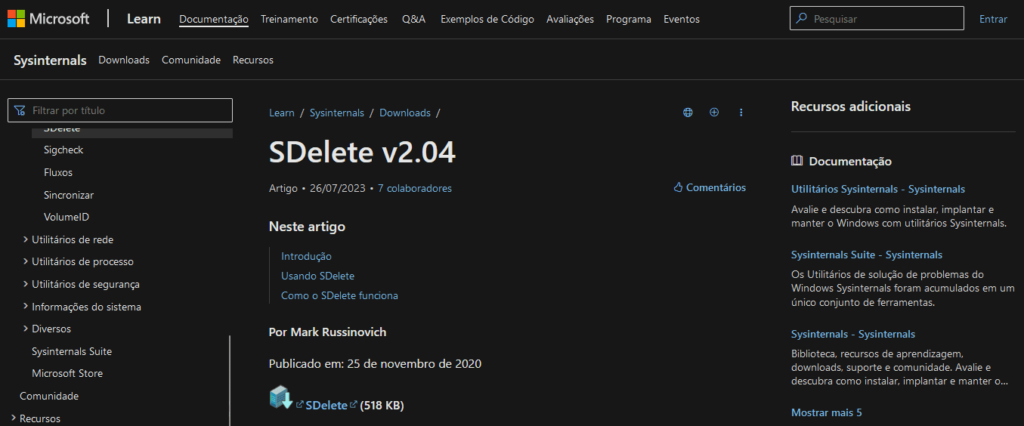
Task: Click the sidebar vertical scrollbar
Action: pos(230,381)
